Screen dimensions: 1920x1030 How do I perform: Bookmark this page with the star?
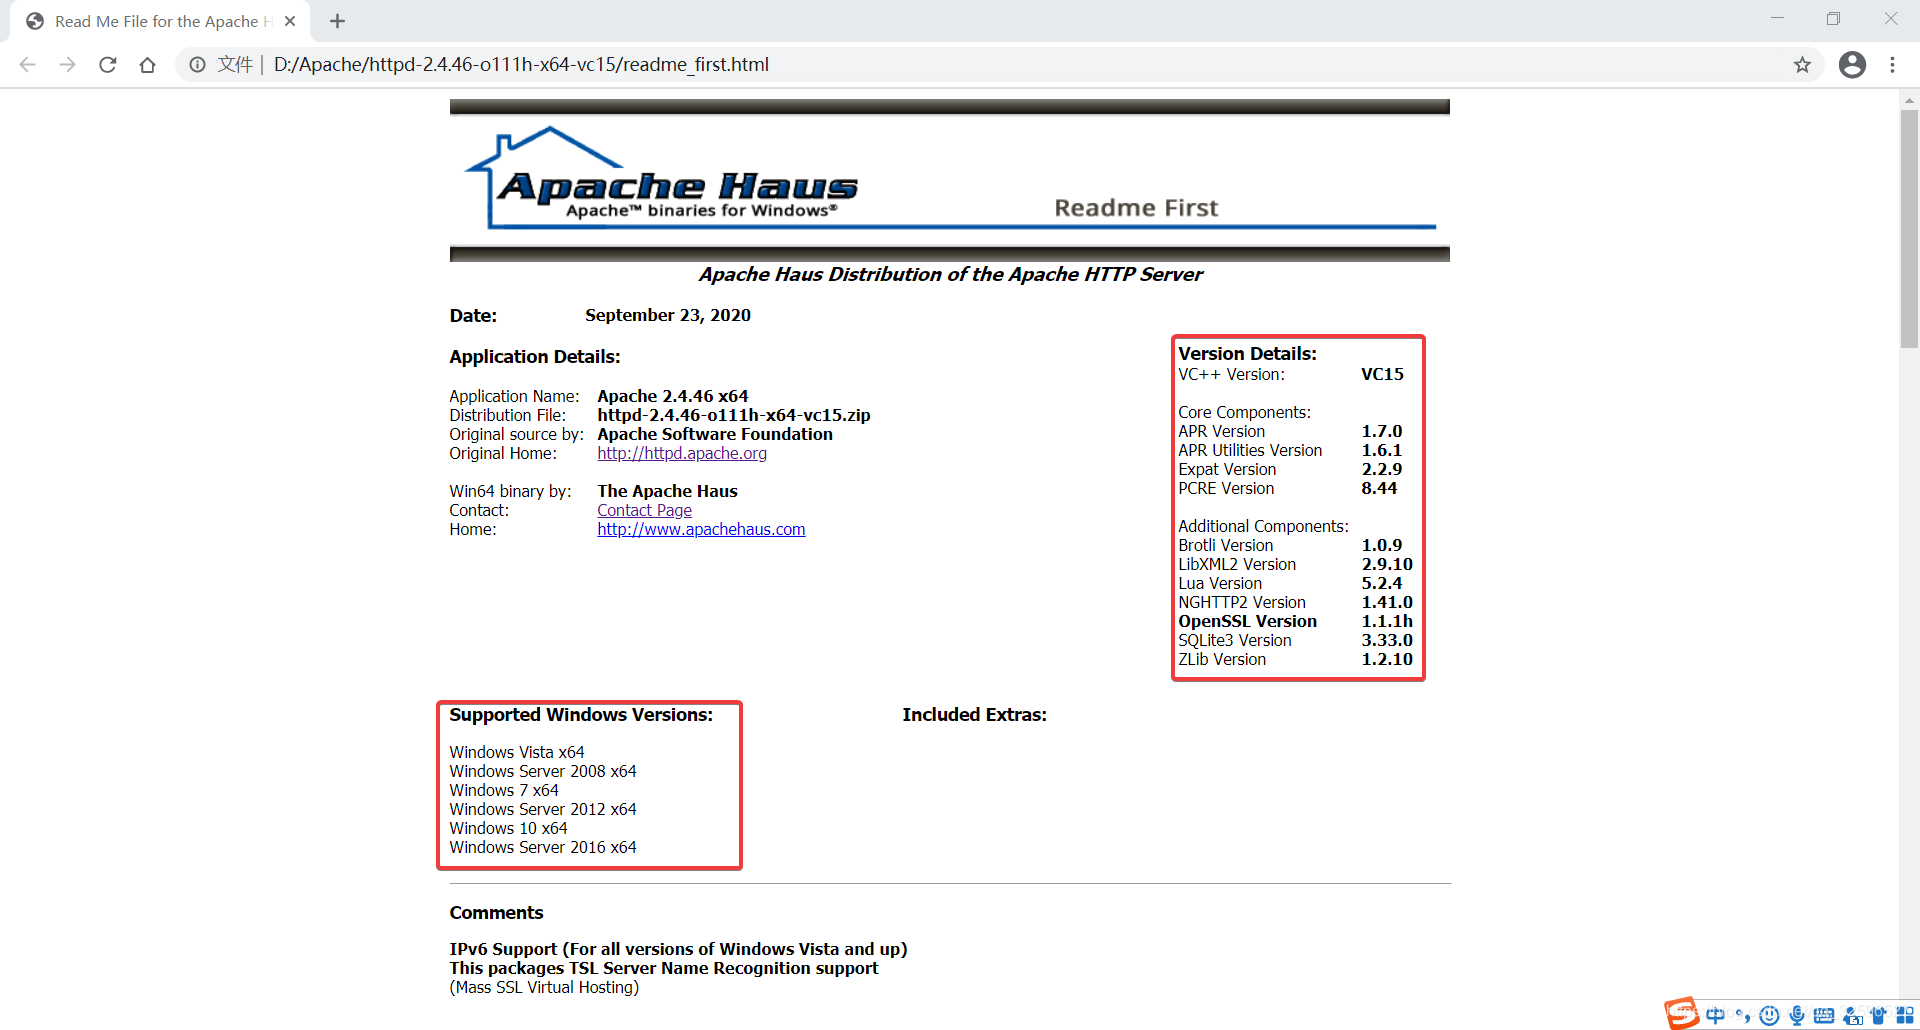pyautogui.click(x=1803, y=64)
